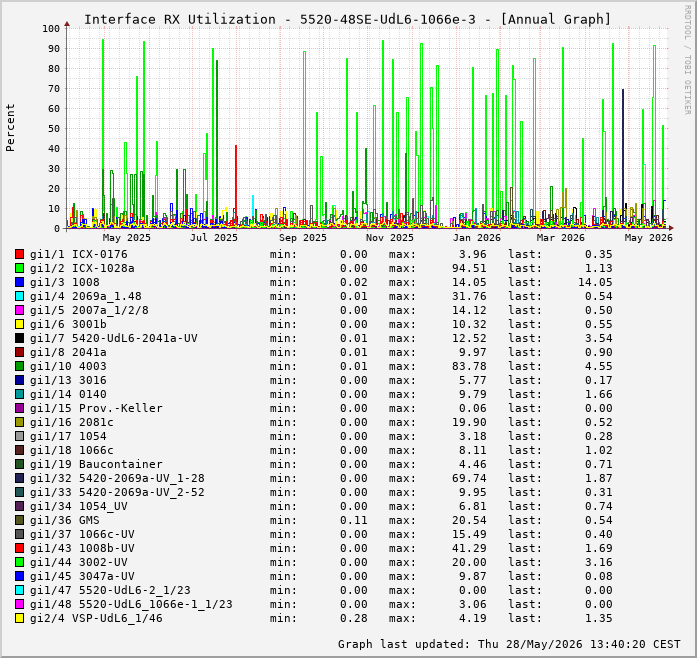This screenshot has height=658, width=697.
Task: Click the min value 0.11 for gi1/36
Action: coord(354,520)
